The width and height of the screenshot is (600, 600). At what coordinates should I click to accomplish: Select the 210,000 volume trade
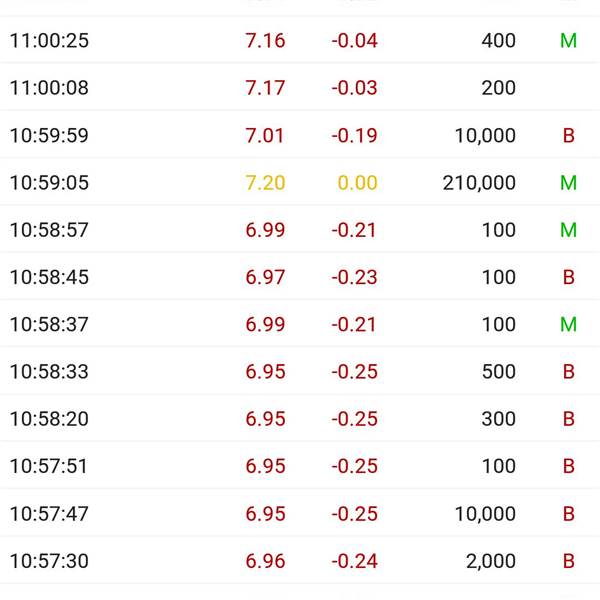tap(479, 183)
